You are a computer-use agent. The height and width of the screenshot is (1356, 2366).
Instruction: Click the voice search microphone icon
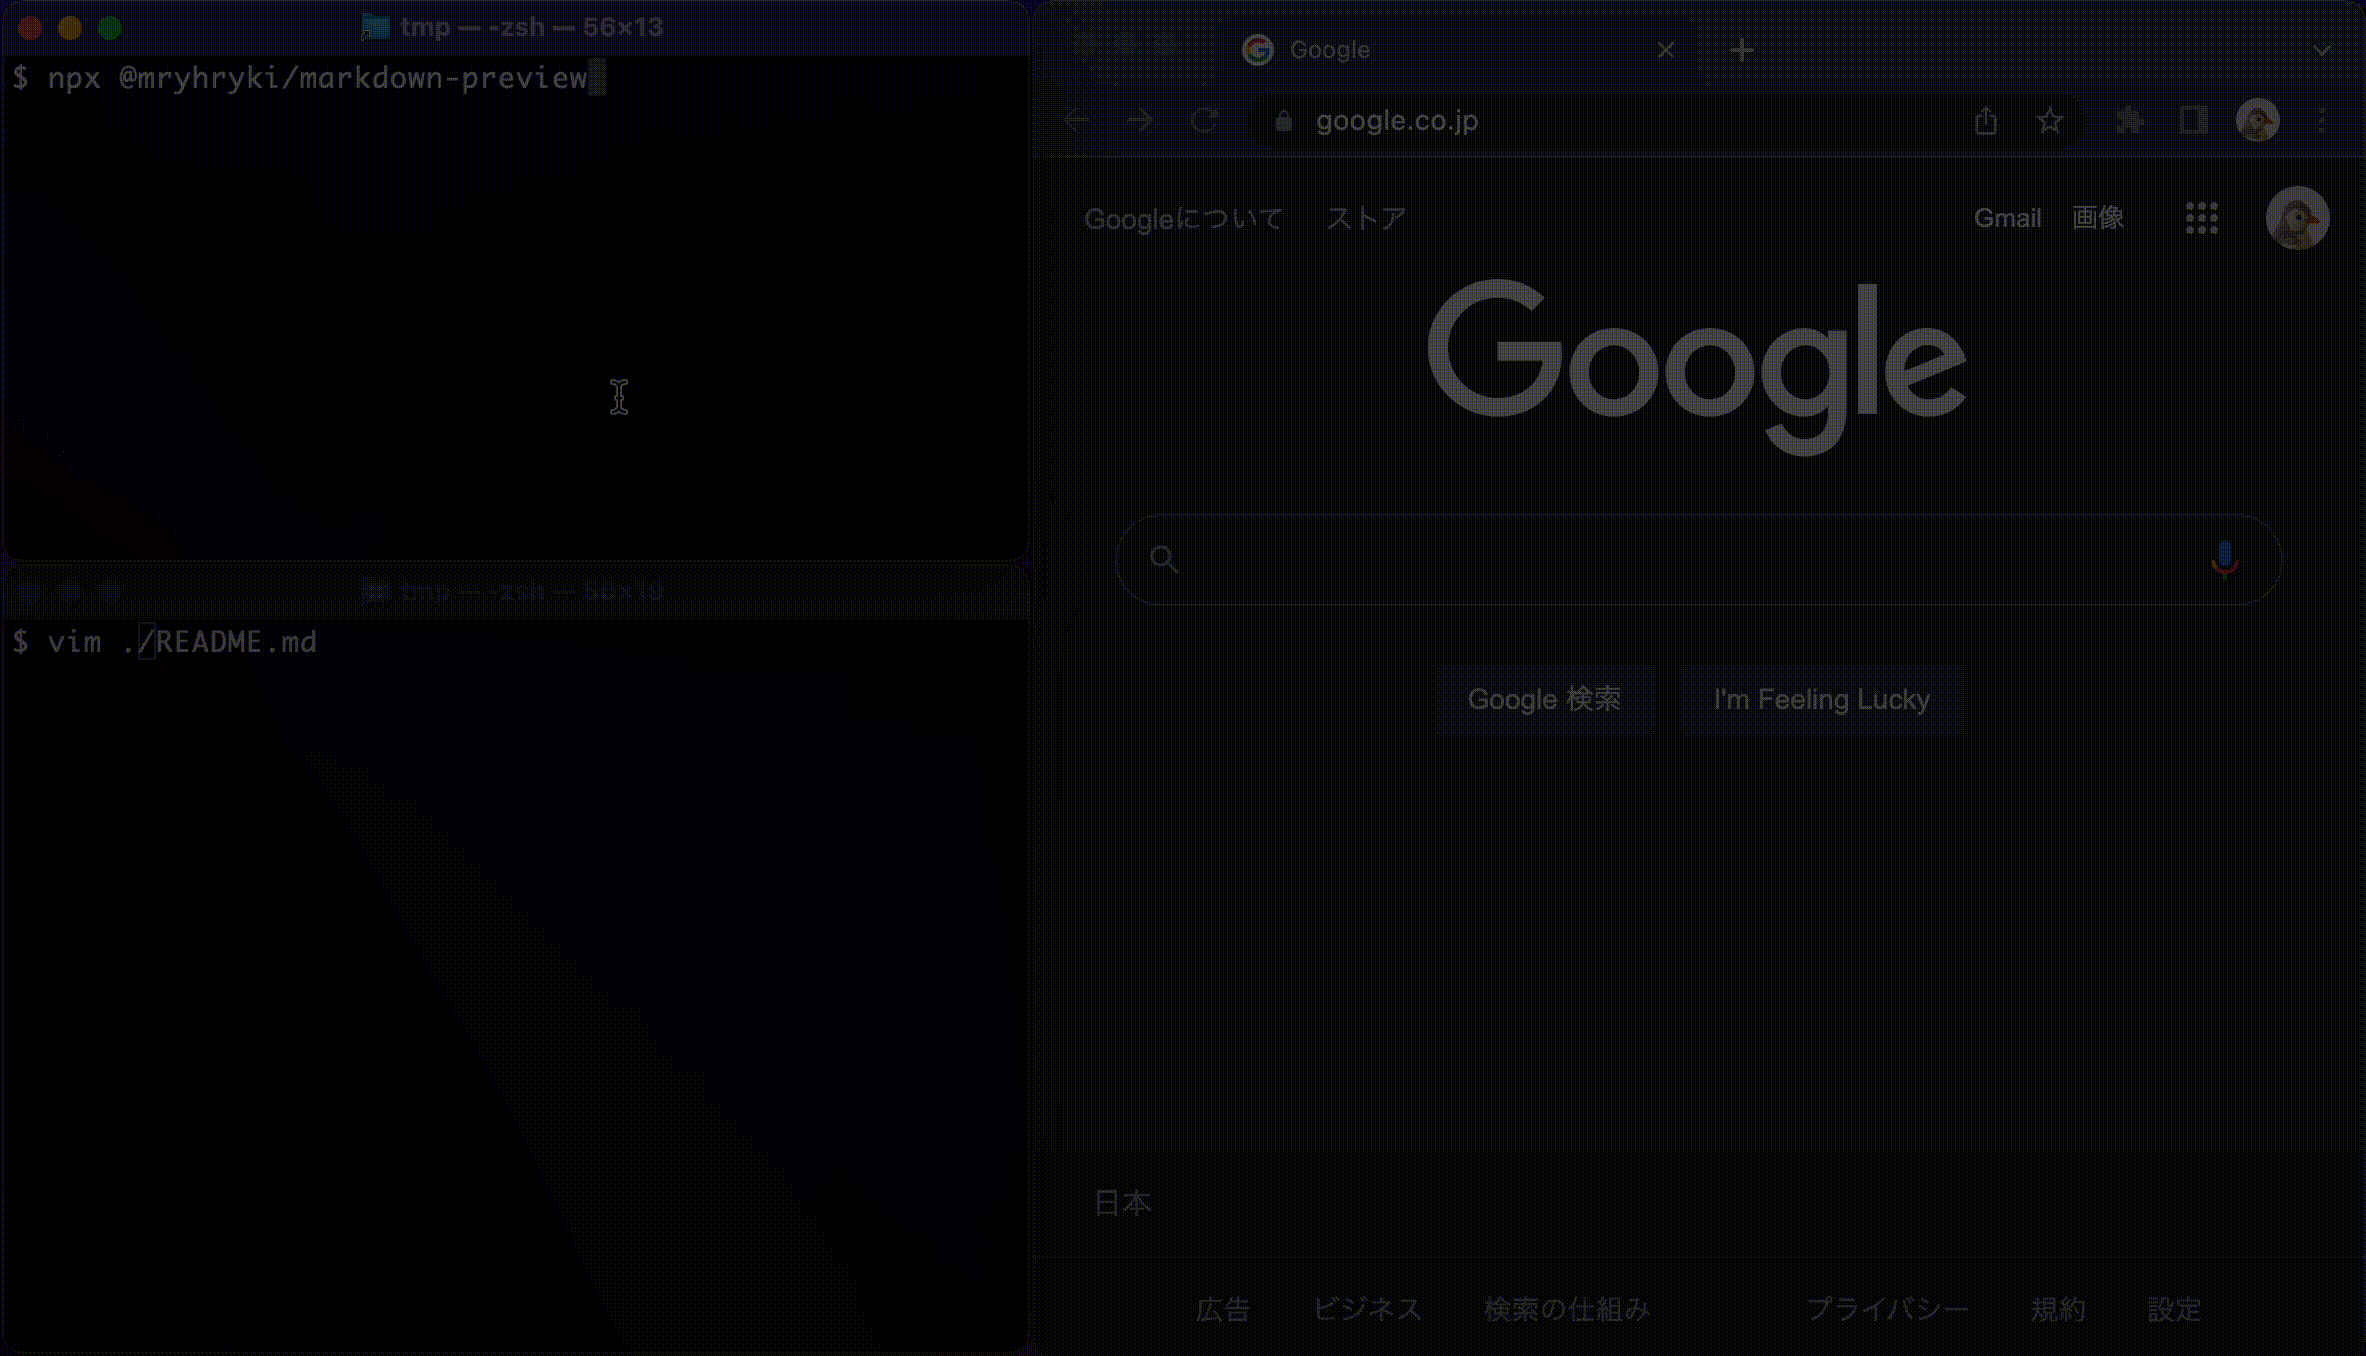2224,559
